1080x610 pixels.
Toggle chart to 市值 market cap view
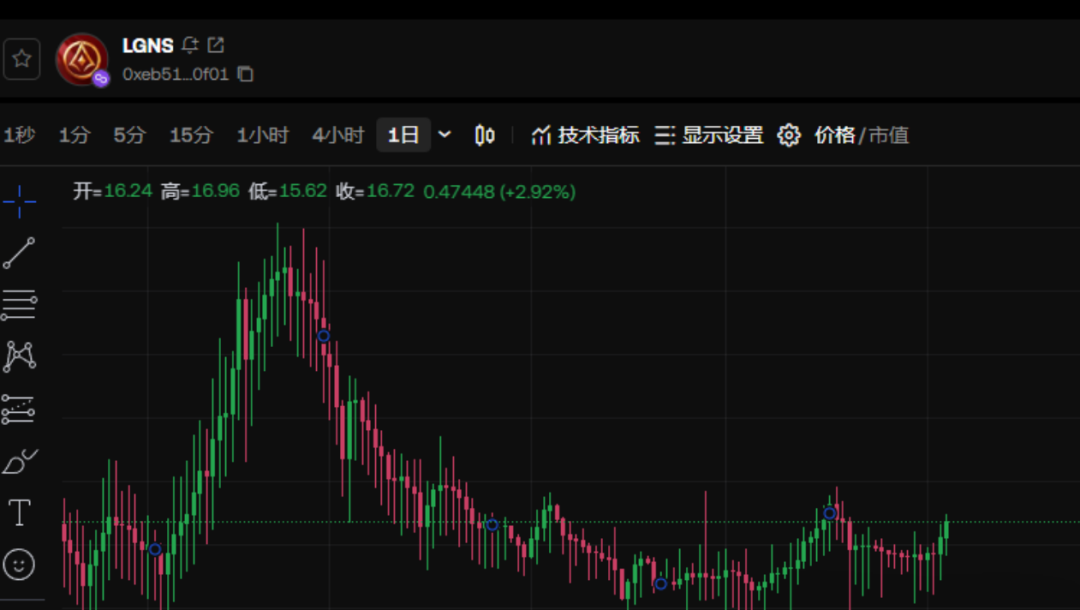(888, 135)
